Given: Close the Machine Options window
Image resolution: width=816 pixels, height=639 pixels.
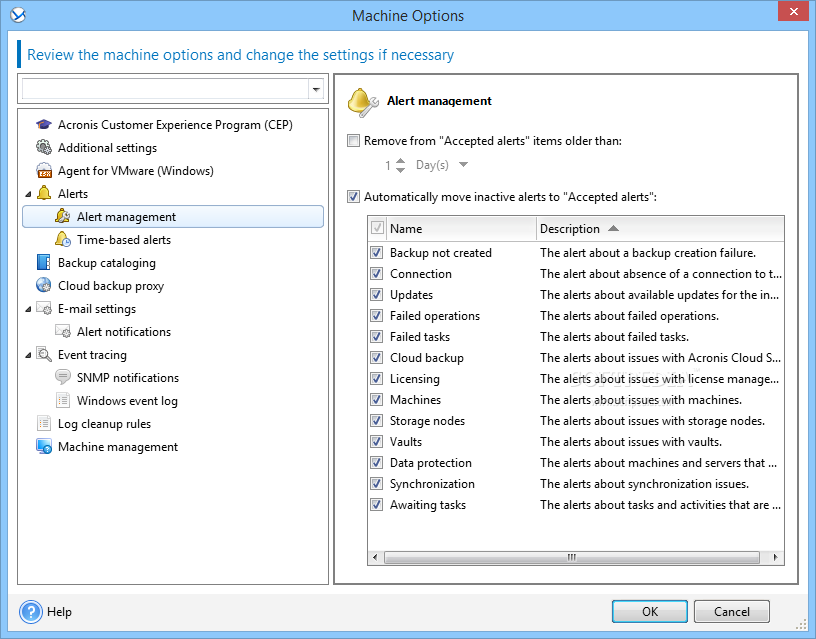Looking at the screenshot, I should pos(793,11).
